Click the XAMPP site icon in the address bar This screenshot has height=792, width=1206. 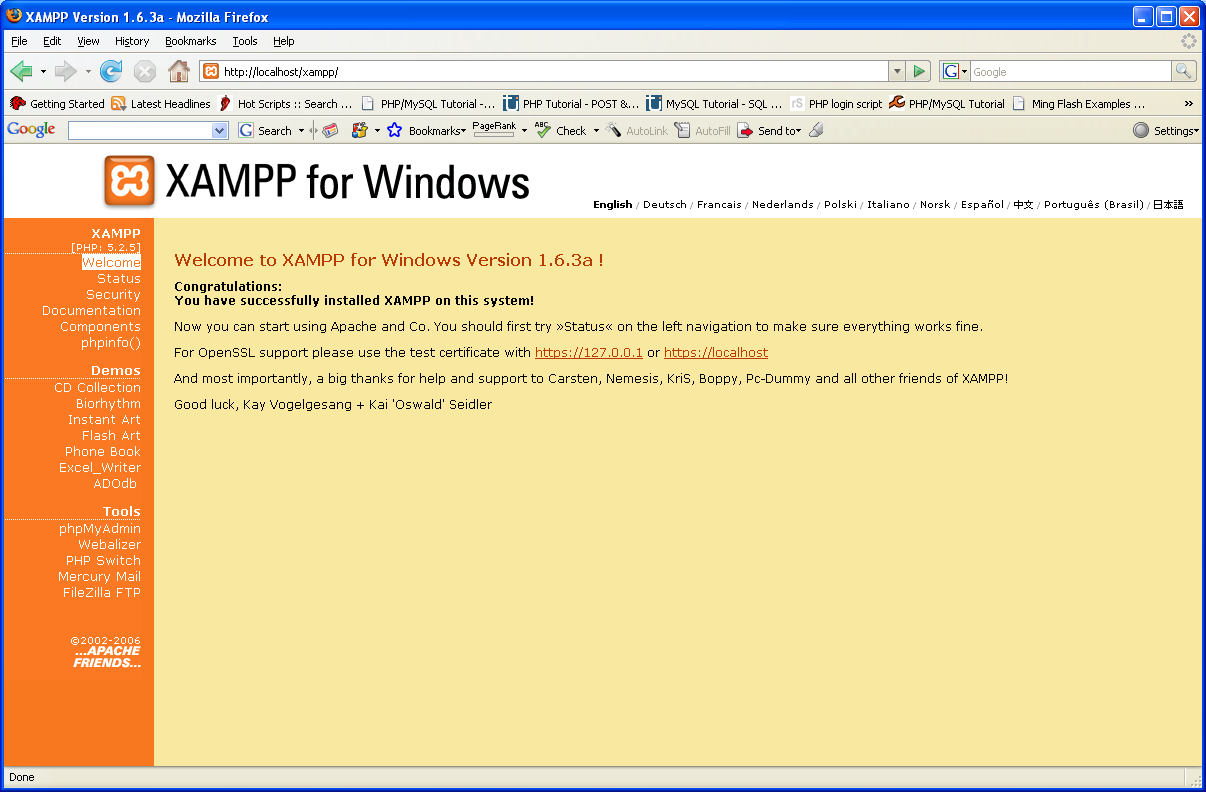pos(211,71)
